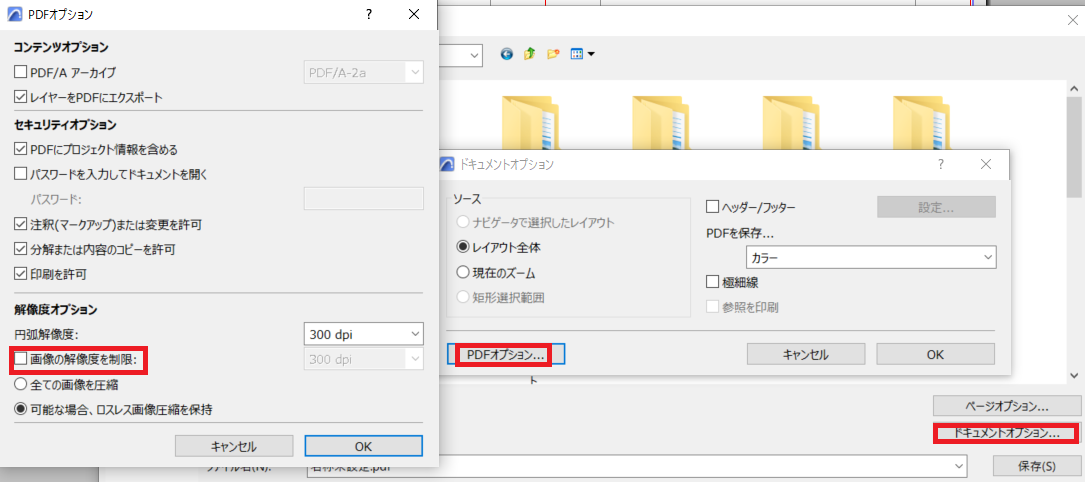Select レイアウト全体 radio button
The height and width of the screenshot is (482, 1085).
(463, 247)
